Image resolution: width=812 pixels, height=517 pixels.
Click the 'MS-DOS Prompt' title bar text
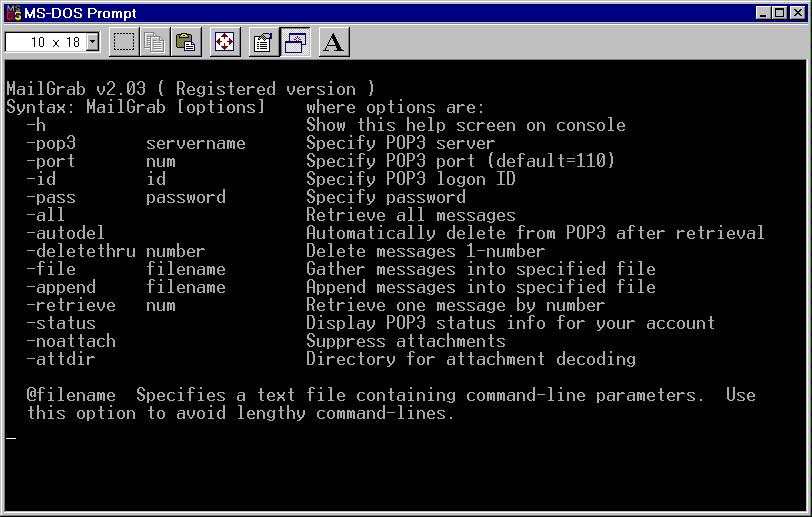[x=80, y=13]
